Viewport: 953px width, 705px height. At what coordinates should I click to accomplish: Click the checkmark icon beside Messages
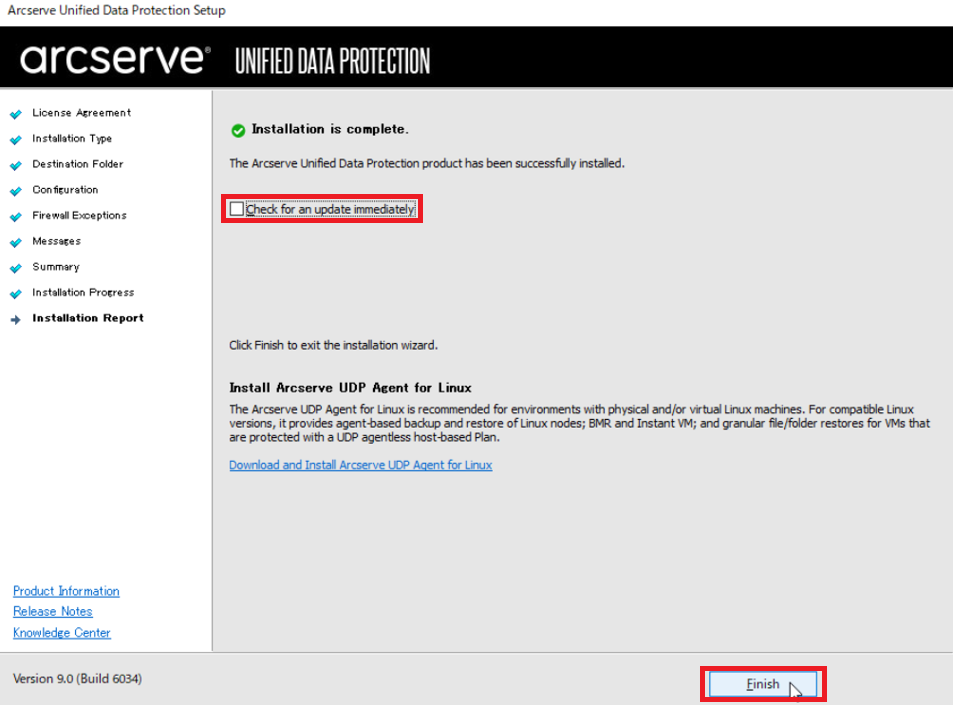(x=16, y=242)
